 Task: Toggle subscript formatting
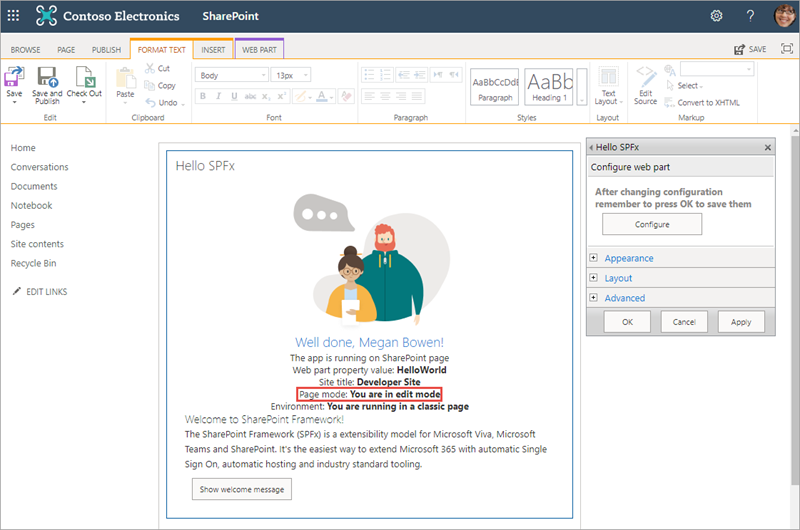(x=266, y=96)
